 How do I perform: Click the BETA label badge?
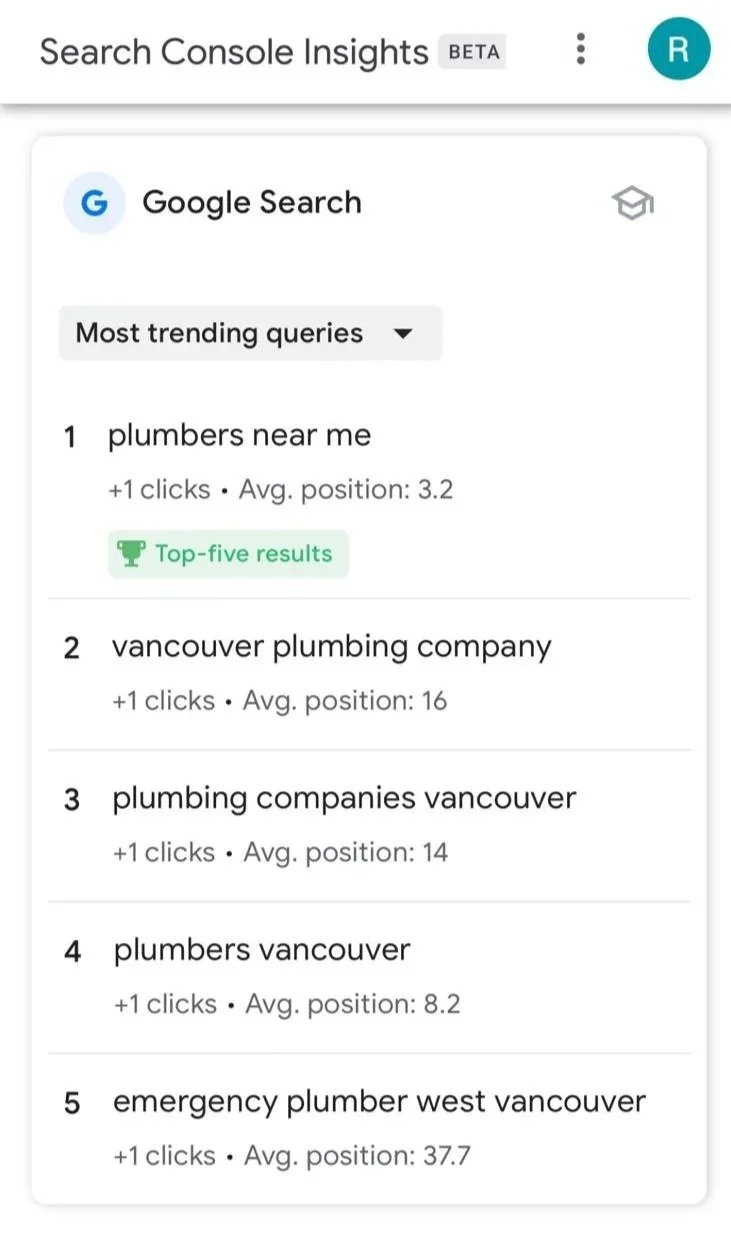(473, 52)
